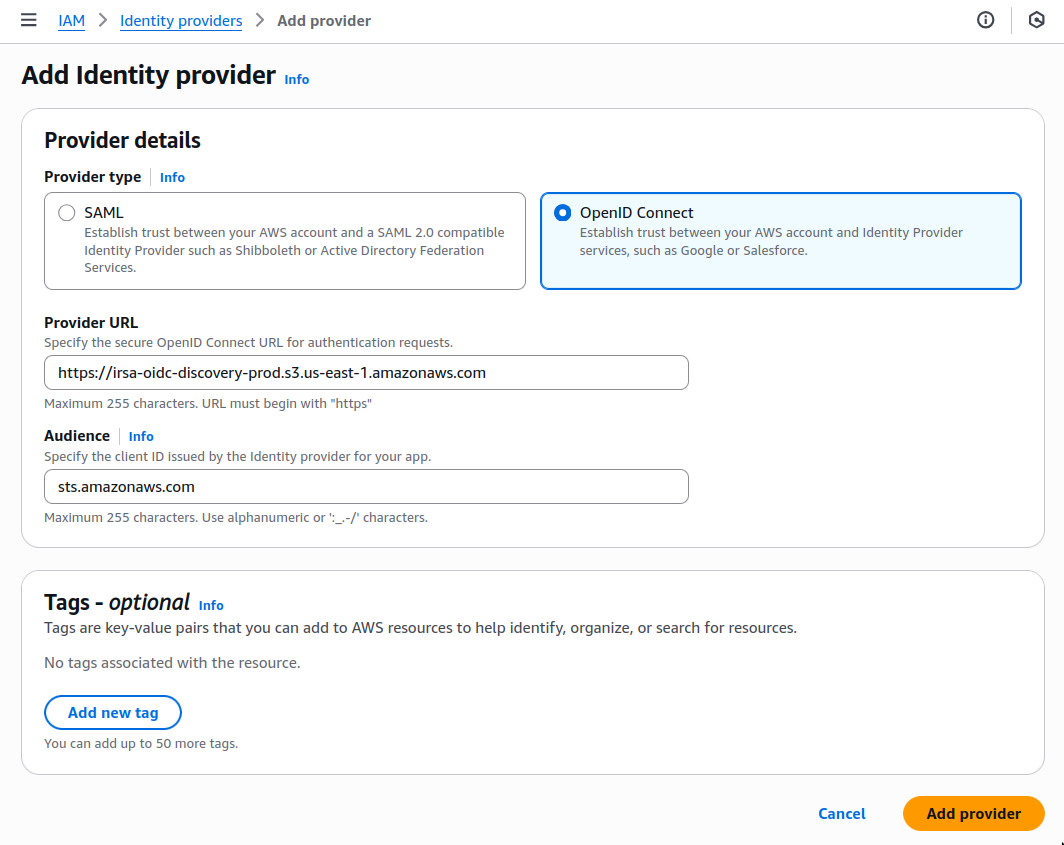This screenshot has width=1064, height=845.
Task: Open Info beside the Provider type label
Action: (x=172, y=177)
